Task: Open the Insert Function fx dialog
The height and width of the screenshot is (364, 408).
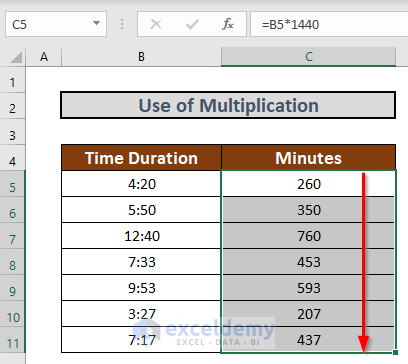Action: 228,24
